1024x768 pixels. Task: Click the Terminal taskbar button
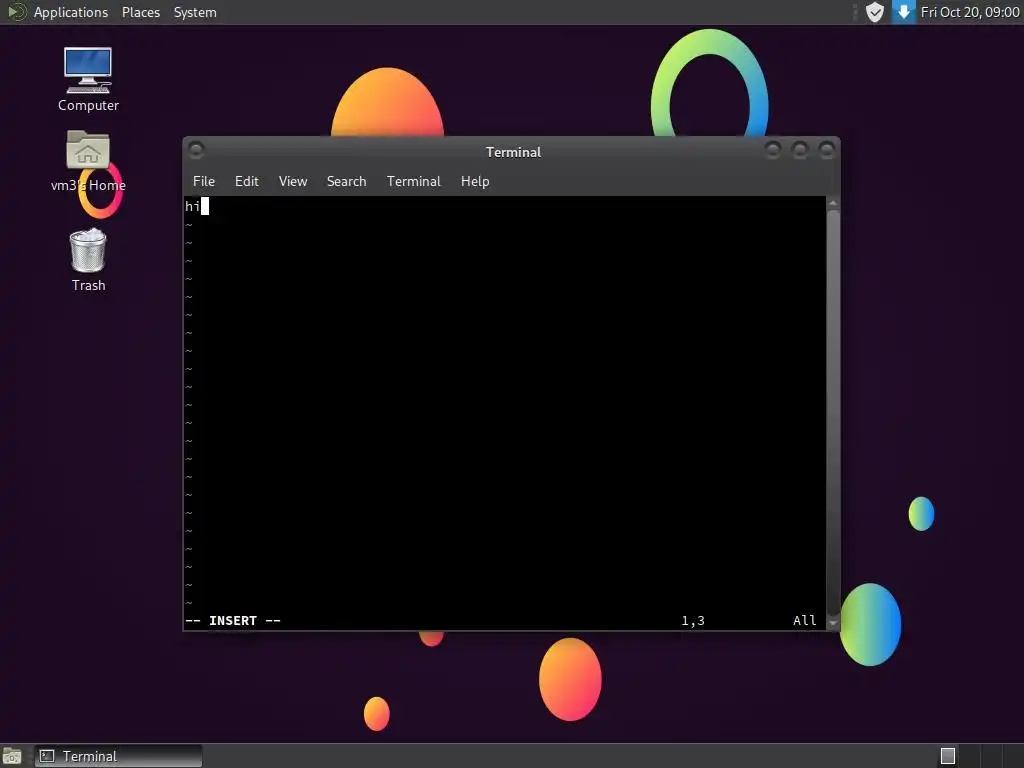tap(118, 756)
